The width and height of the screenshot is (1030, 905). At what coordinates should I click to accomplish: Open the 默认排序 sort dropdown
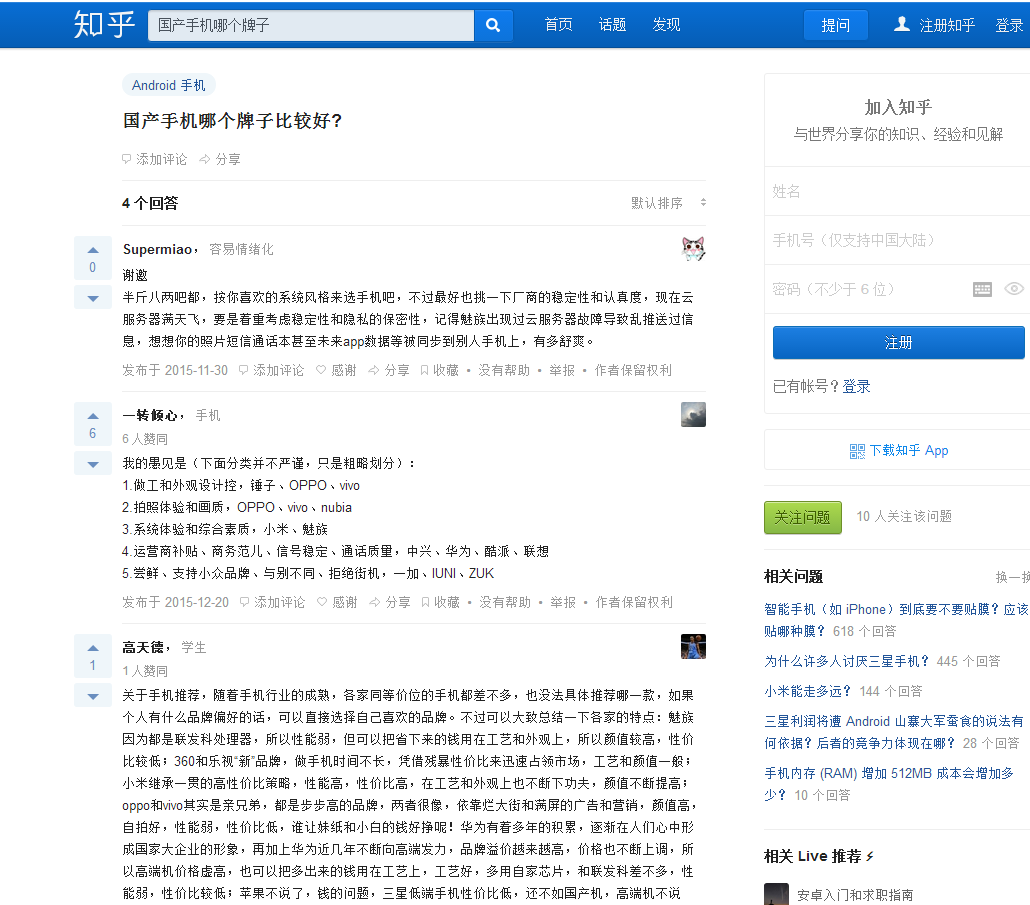pos(669,203)
